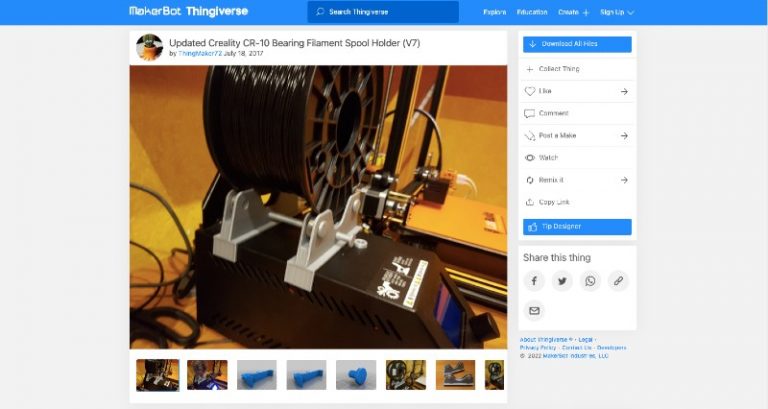This screenshot has height=409, width=768.
Task: Click the title 'Updated Creality CR-10 Bearing Filament Spool Holder (V7)'
Action: click(294, 43)
